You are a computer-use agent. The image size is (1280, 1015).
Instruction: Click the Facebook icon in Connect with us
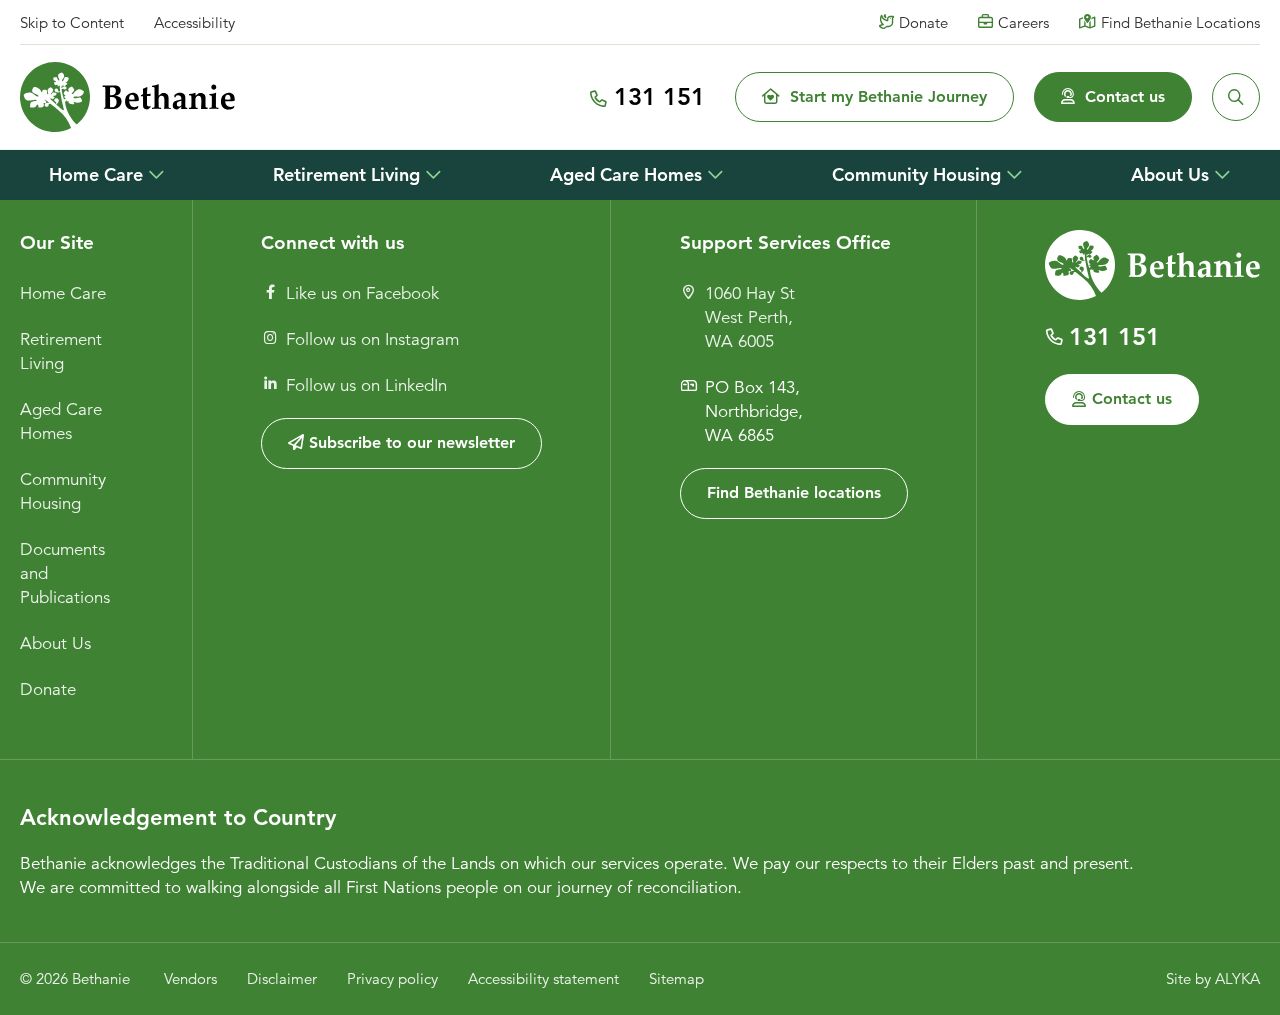(x=270, y=292)
